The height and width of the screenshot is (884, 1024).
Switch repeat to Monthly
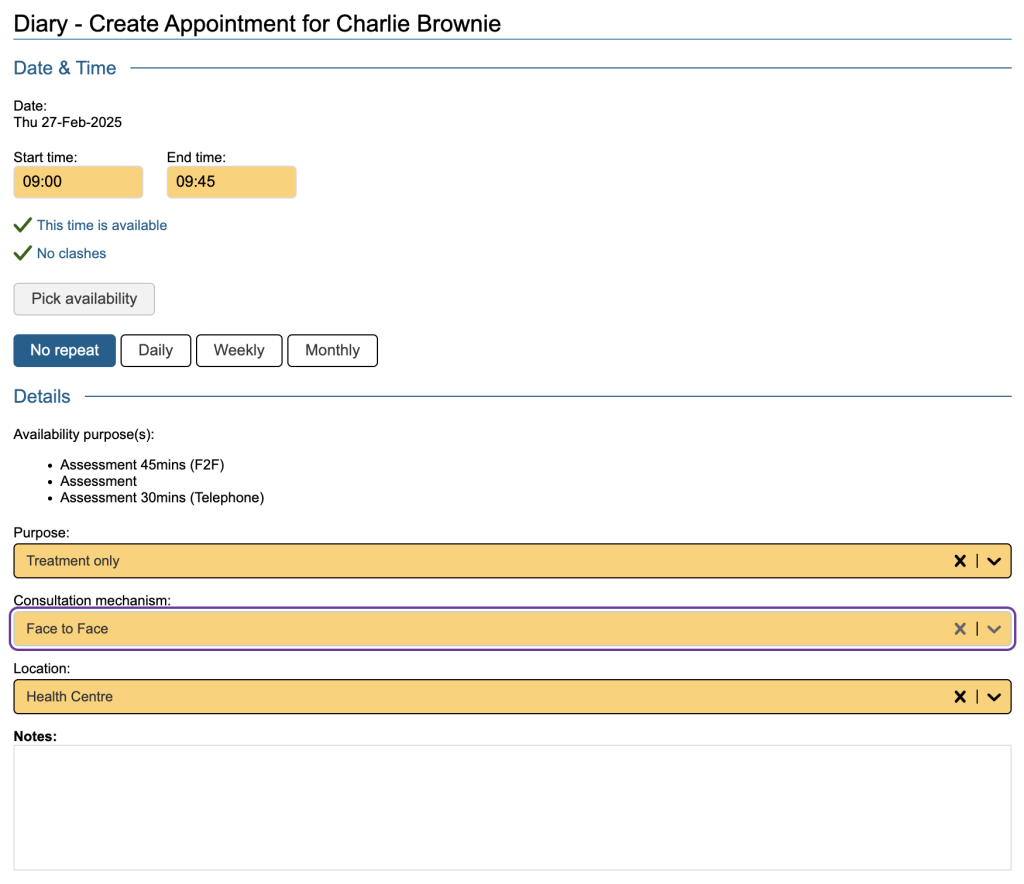pos(332,350)
